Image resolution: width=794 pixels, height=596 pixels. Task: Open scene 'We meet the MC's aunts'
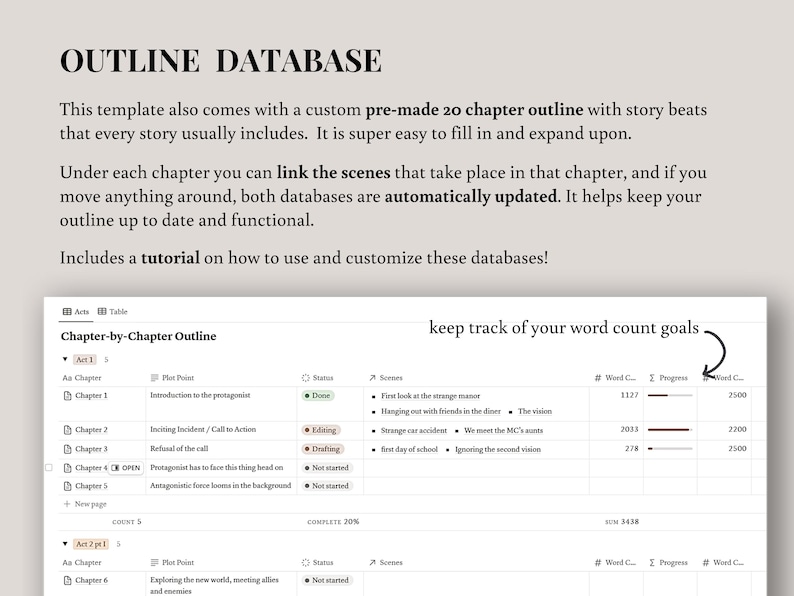503,430
